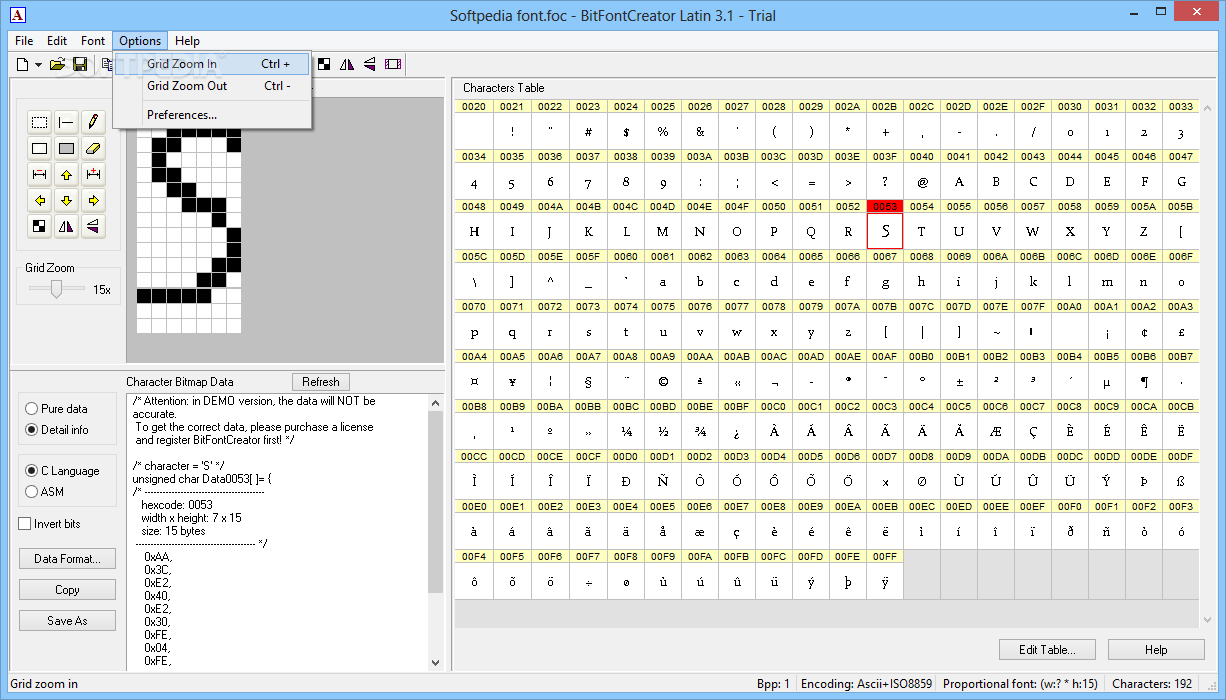Click the increase width icon with red plus
The height and width of the screenshot is (700, 1226).
[93, 175]
